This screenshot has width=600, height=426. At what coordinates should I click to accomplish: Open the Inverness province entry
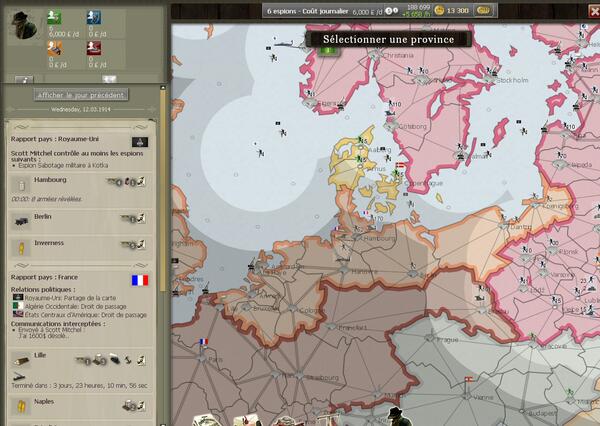coord(80,247)
